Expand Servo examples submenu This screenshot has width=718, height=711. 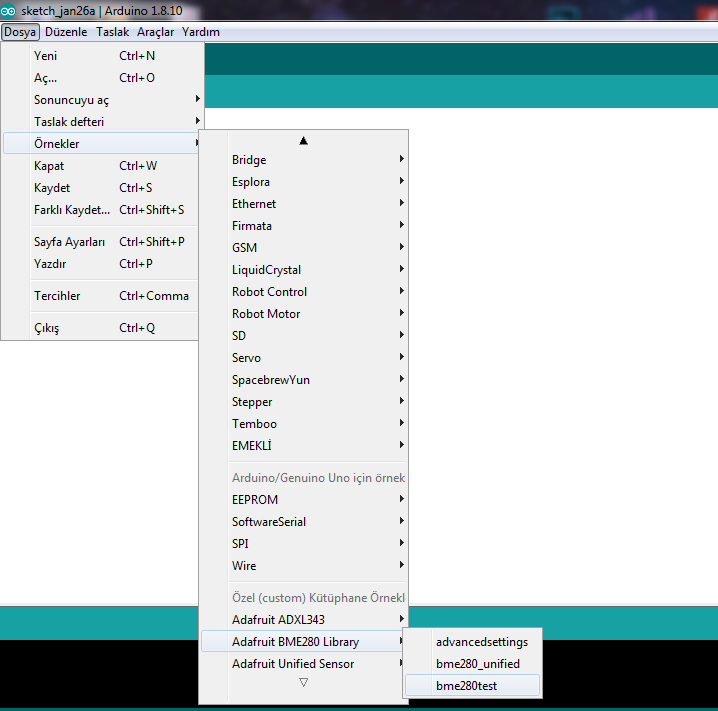304,358
